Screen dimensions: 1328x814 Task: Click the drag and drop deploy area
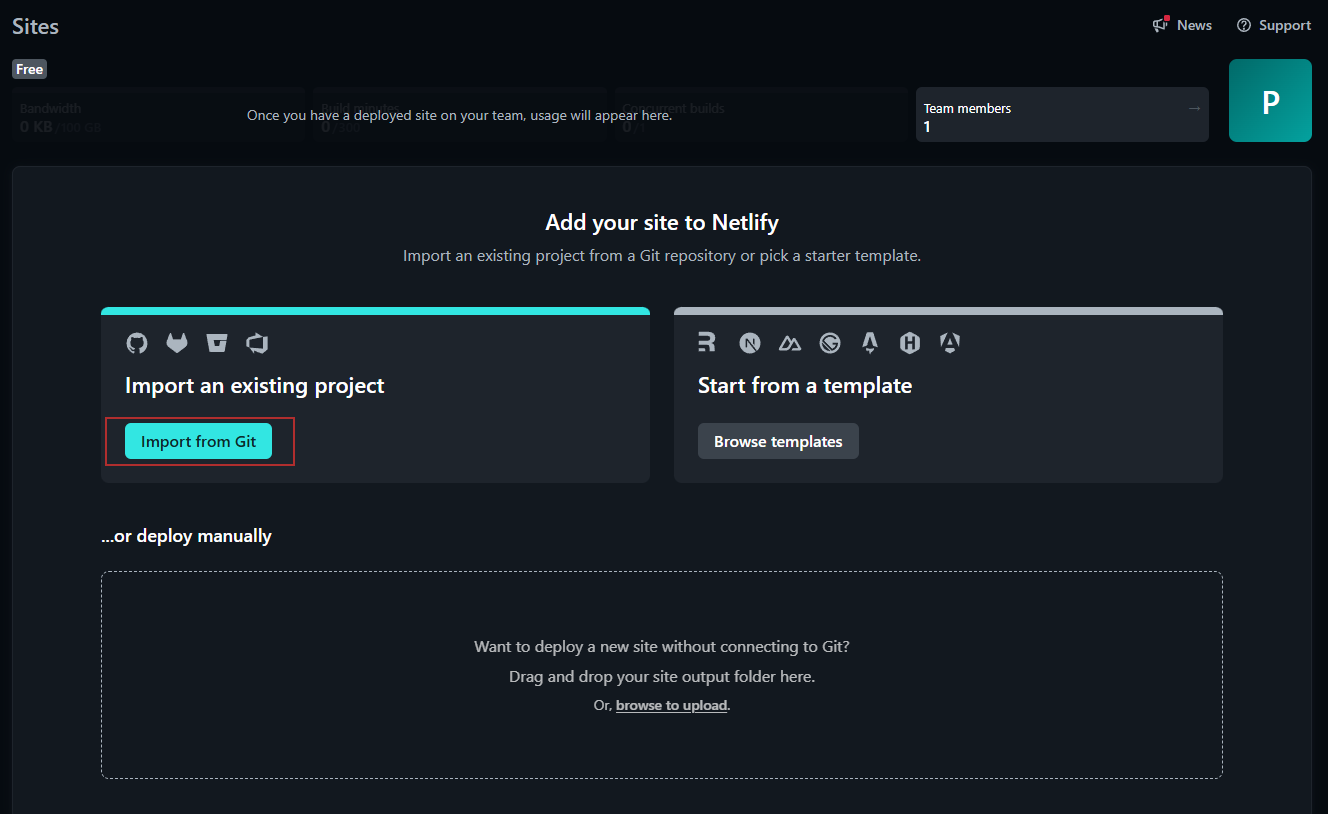click(x=662, y=675)
